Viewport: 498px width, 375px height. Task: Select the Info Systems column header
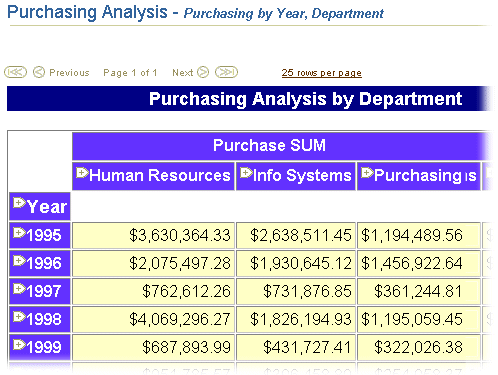(x=296, y=176)
